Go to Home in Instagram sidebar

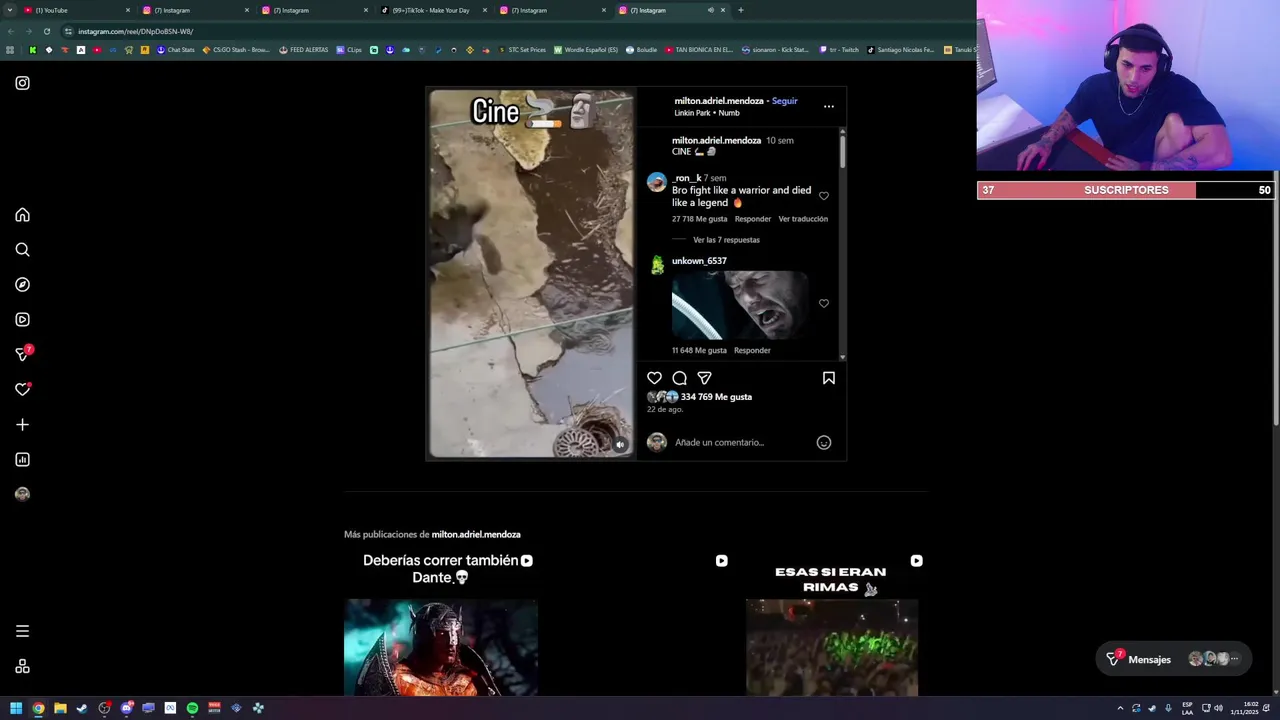[x=22, y=215]
